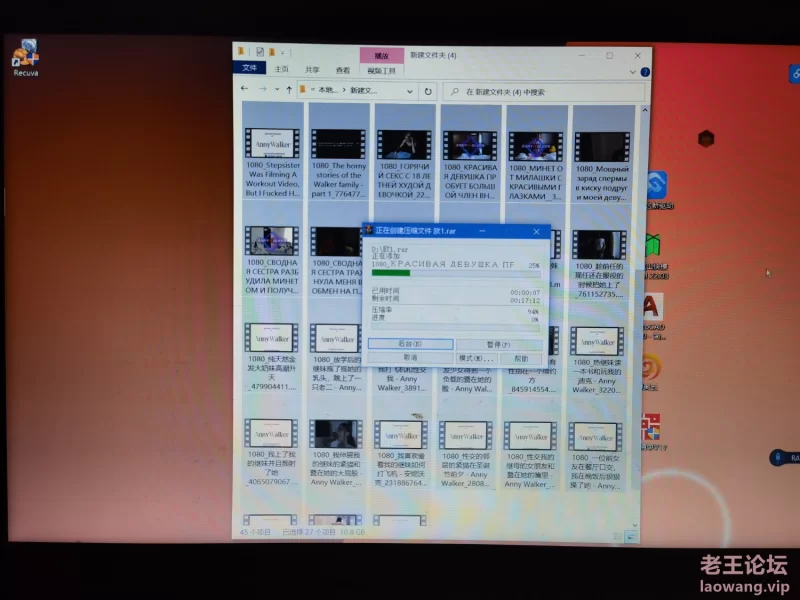
Task: Expand the ribbon using the chevron arrow
Action: [633, 71]
